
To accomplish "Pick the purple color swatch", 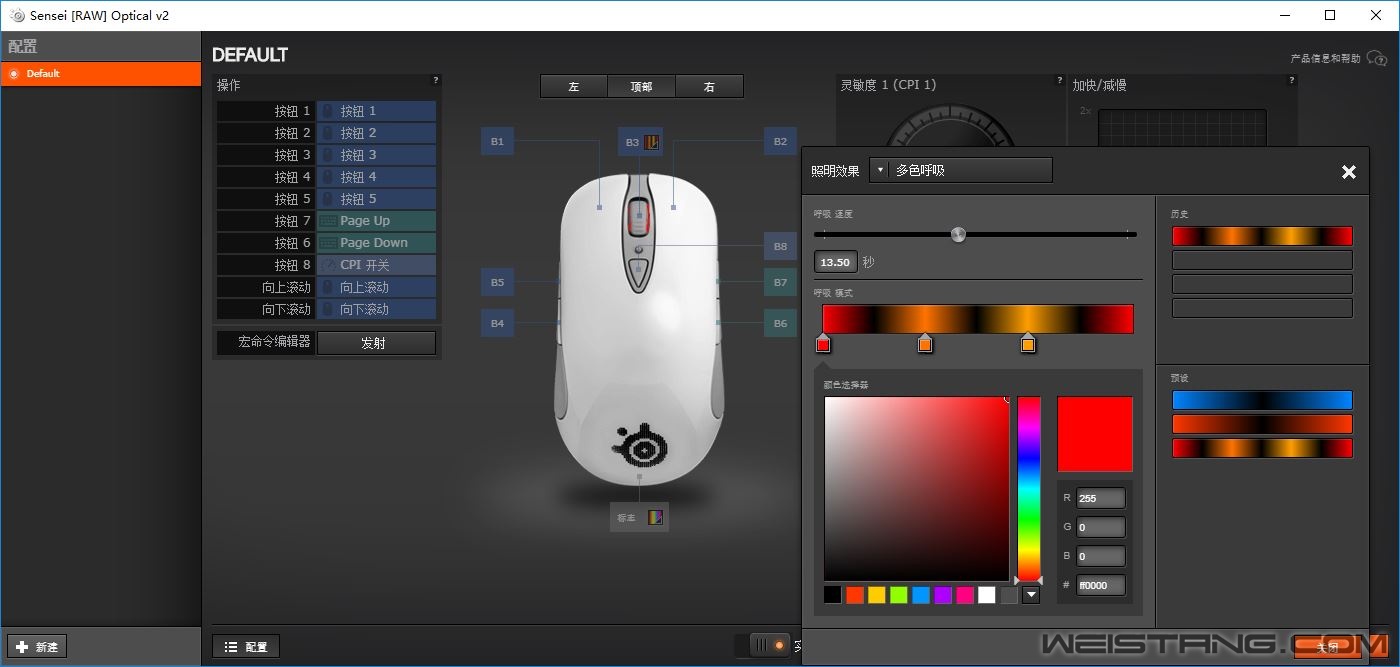I will point(943,595).
